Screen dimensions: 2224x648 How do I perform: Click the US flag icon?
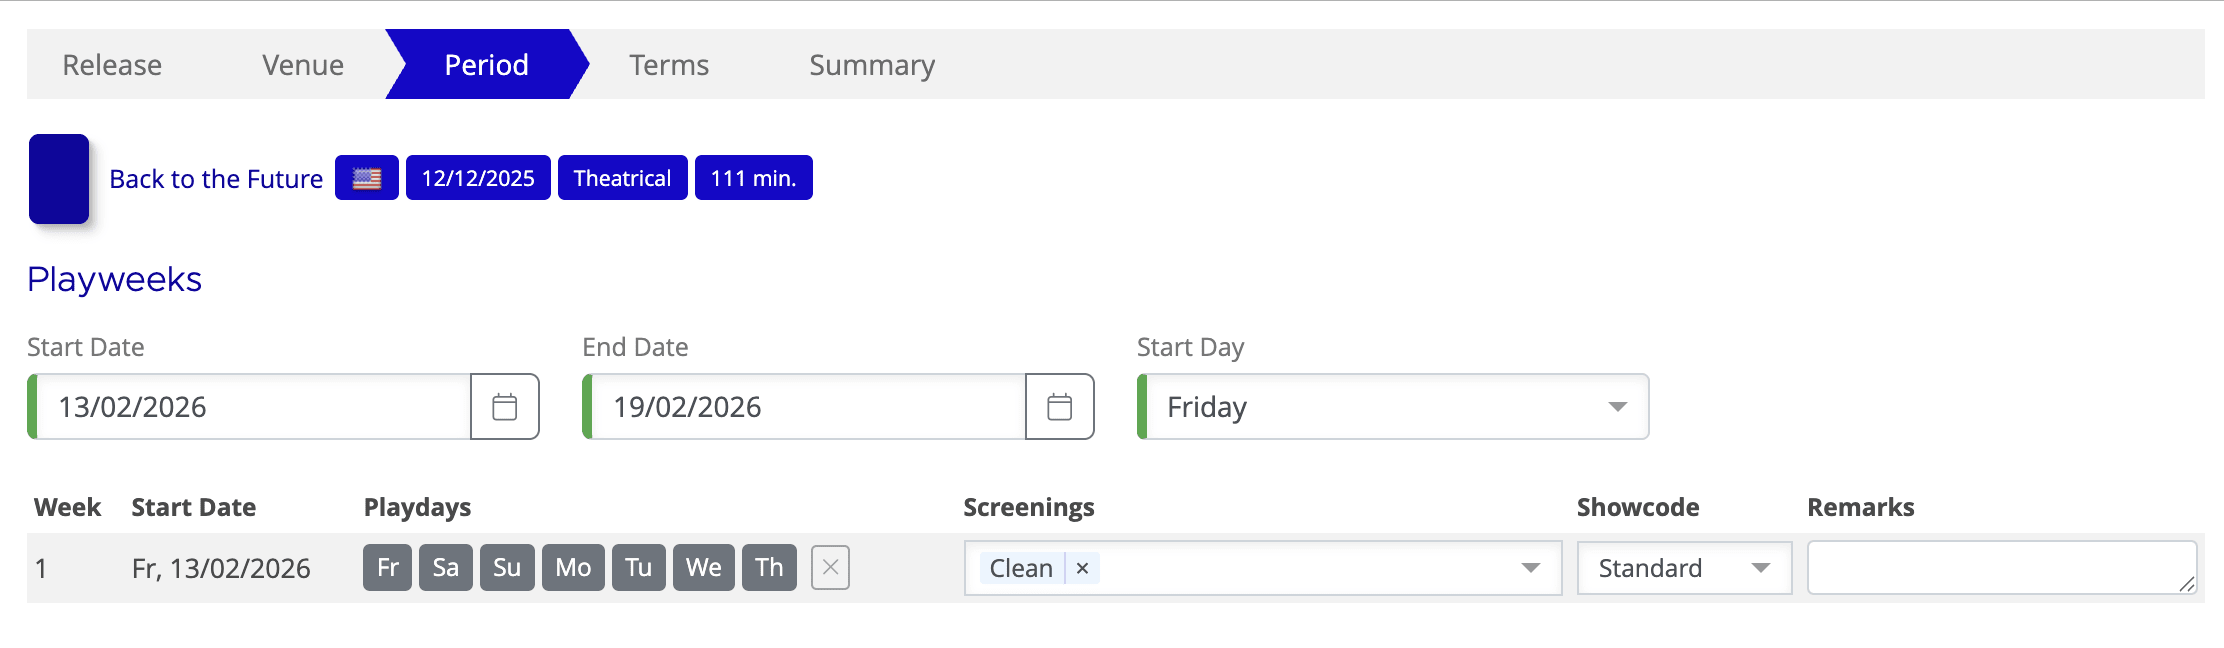366,177
